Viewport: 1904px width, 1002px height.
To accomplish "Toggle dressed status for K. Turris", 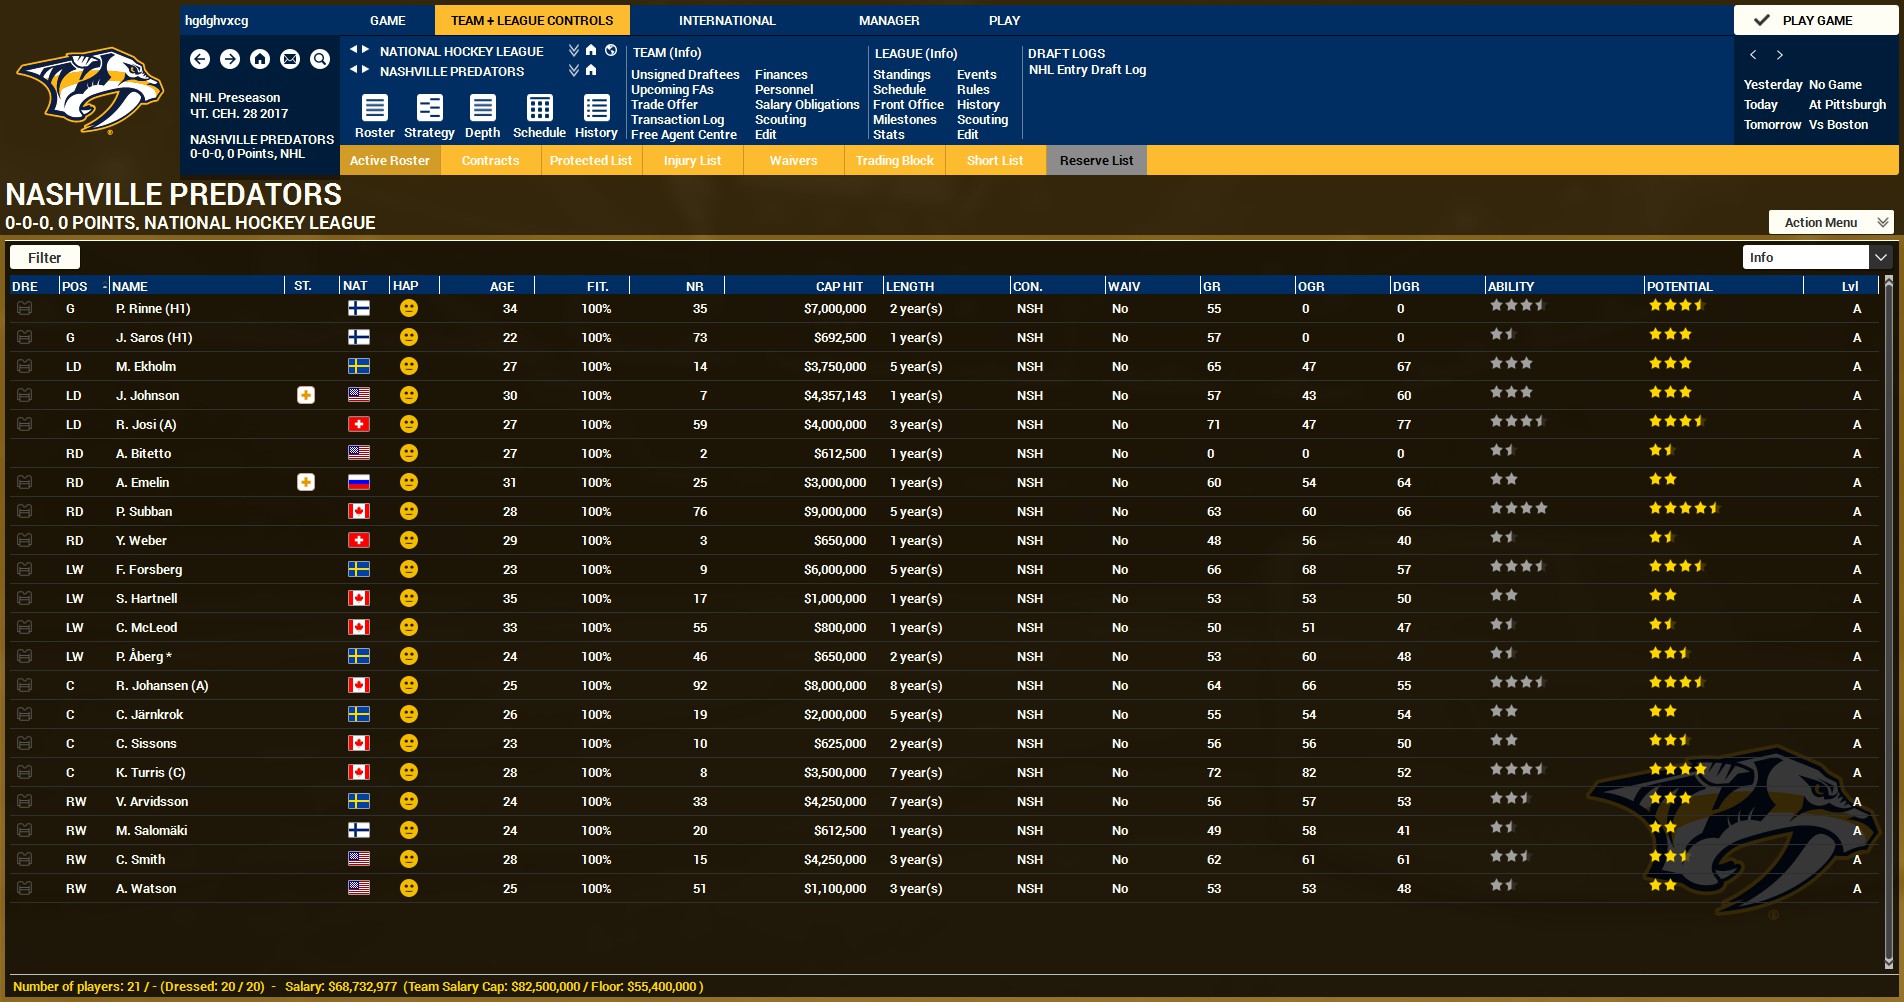I will tap(24, 772).
